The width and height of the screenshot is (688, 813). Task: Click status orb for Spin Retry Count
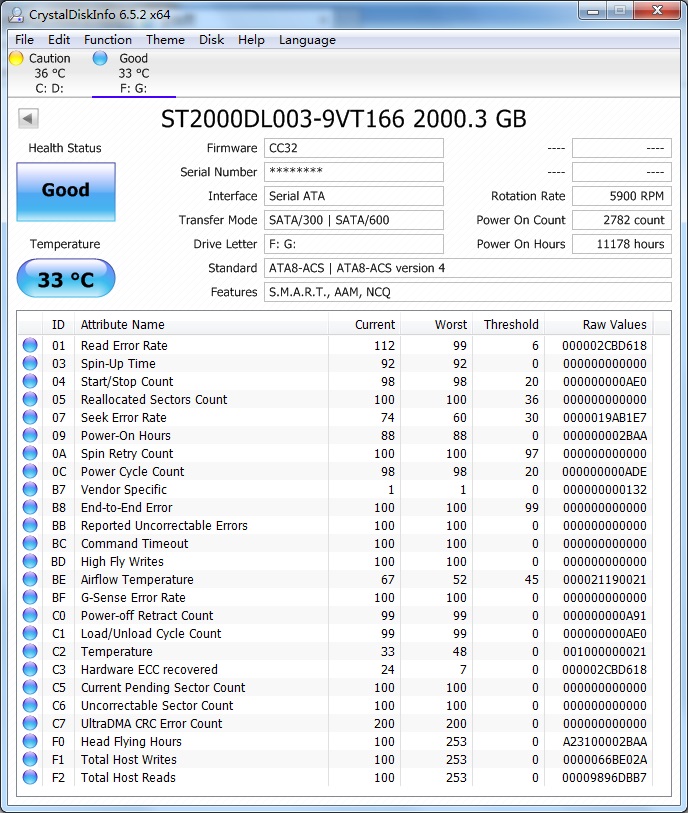[30, 453]
